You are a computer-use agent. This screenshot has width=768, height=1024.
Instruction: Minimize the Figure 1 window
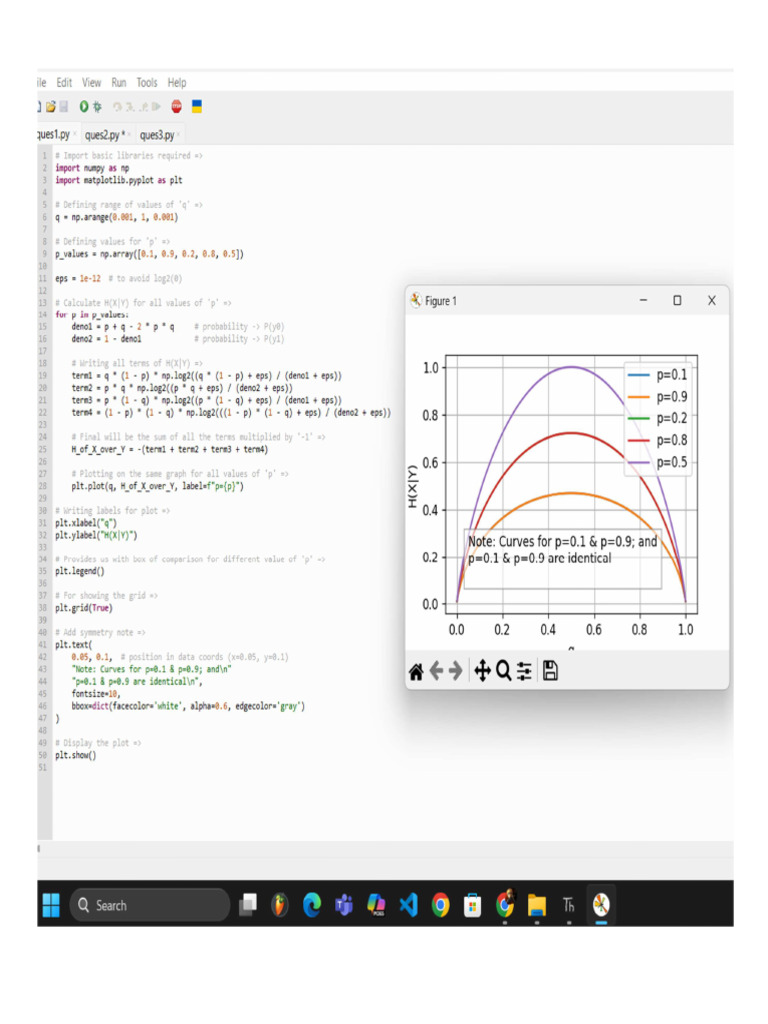[643, 300]
